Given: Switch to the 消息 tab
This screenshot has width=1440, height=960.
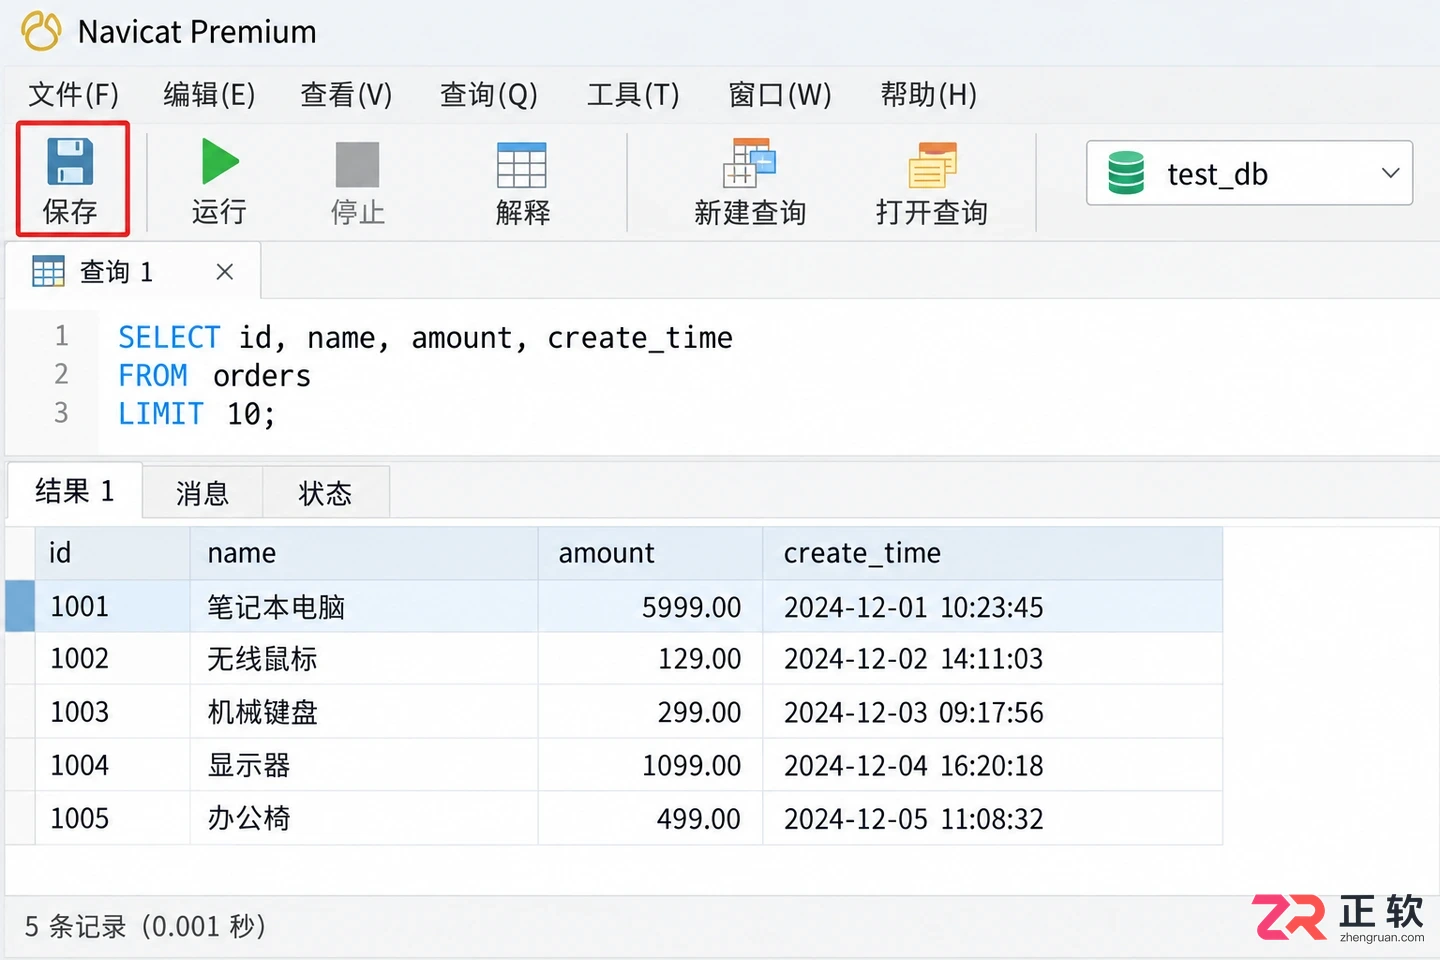Looking at the screenshot, I should (x=202, y=493).
